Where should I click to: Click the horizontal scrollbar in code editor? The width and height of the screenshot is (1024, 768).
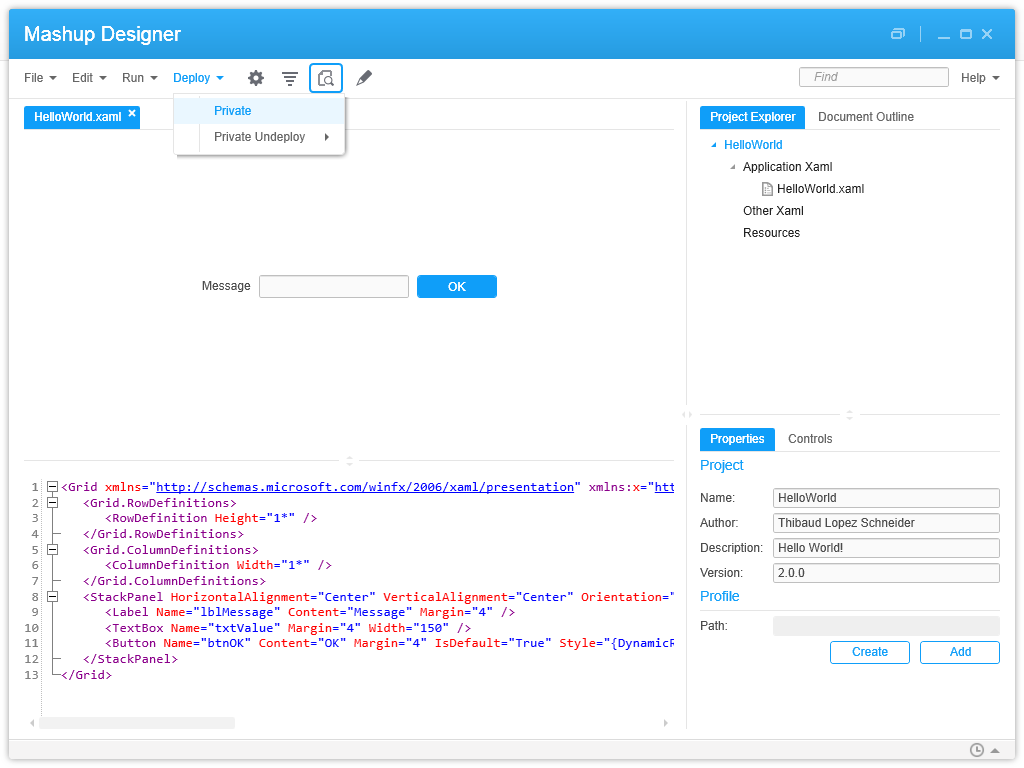(x=137, y=723)
